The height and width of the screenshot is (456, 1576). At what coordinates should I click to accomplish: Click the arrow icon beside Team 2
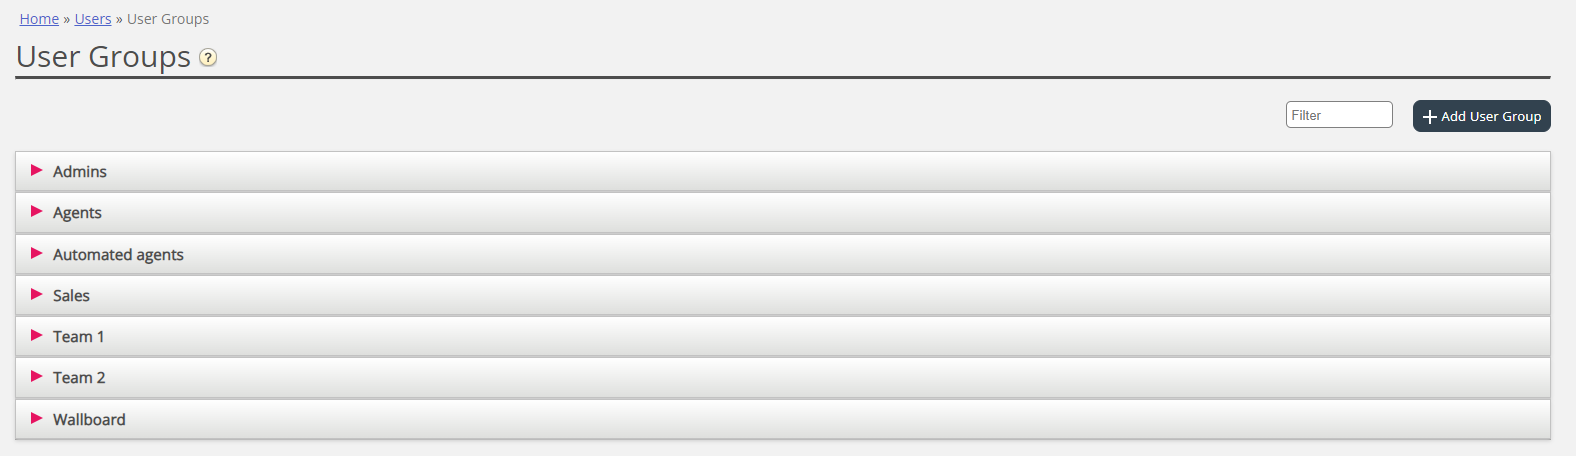(37, 377)
